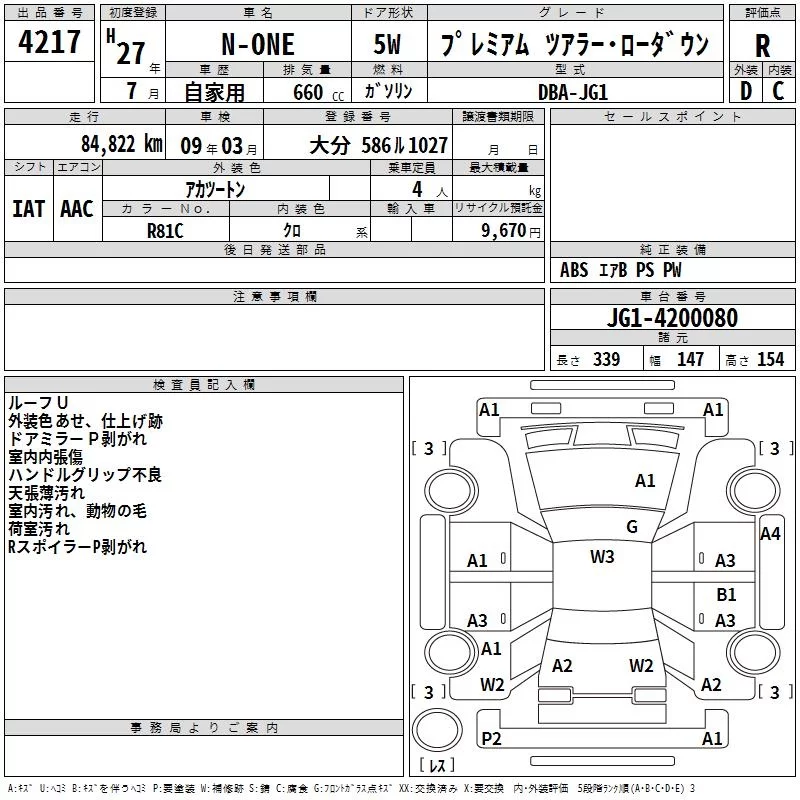
Task: Select the chassis number JG1-4200080
Action: click(x=672, y=317)
